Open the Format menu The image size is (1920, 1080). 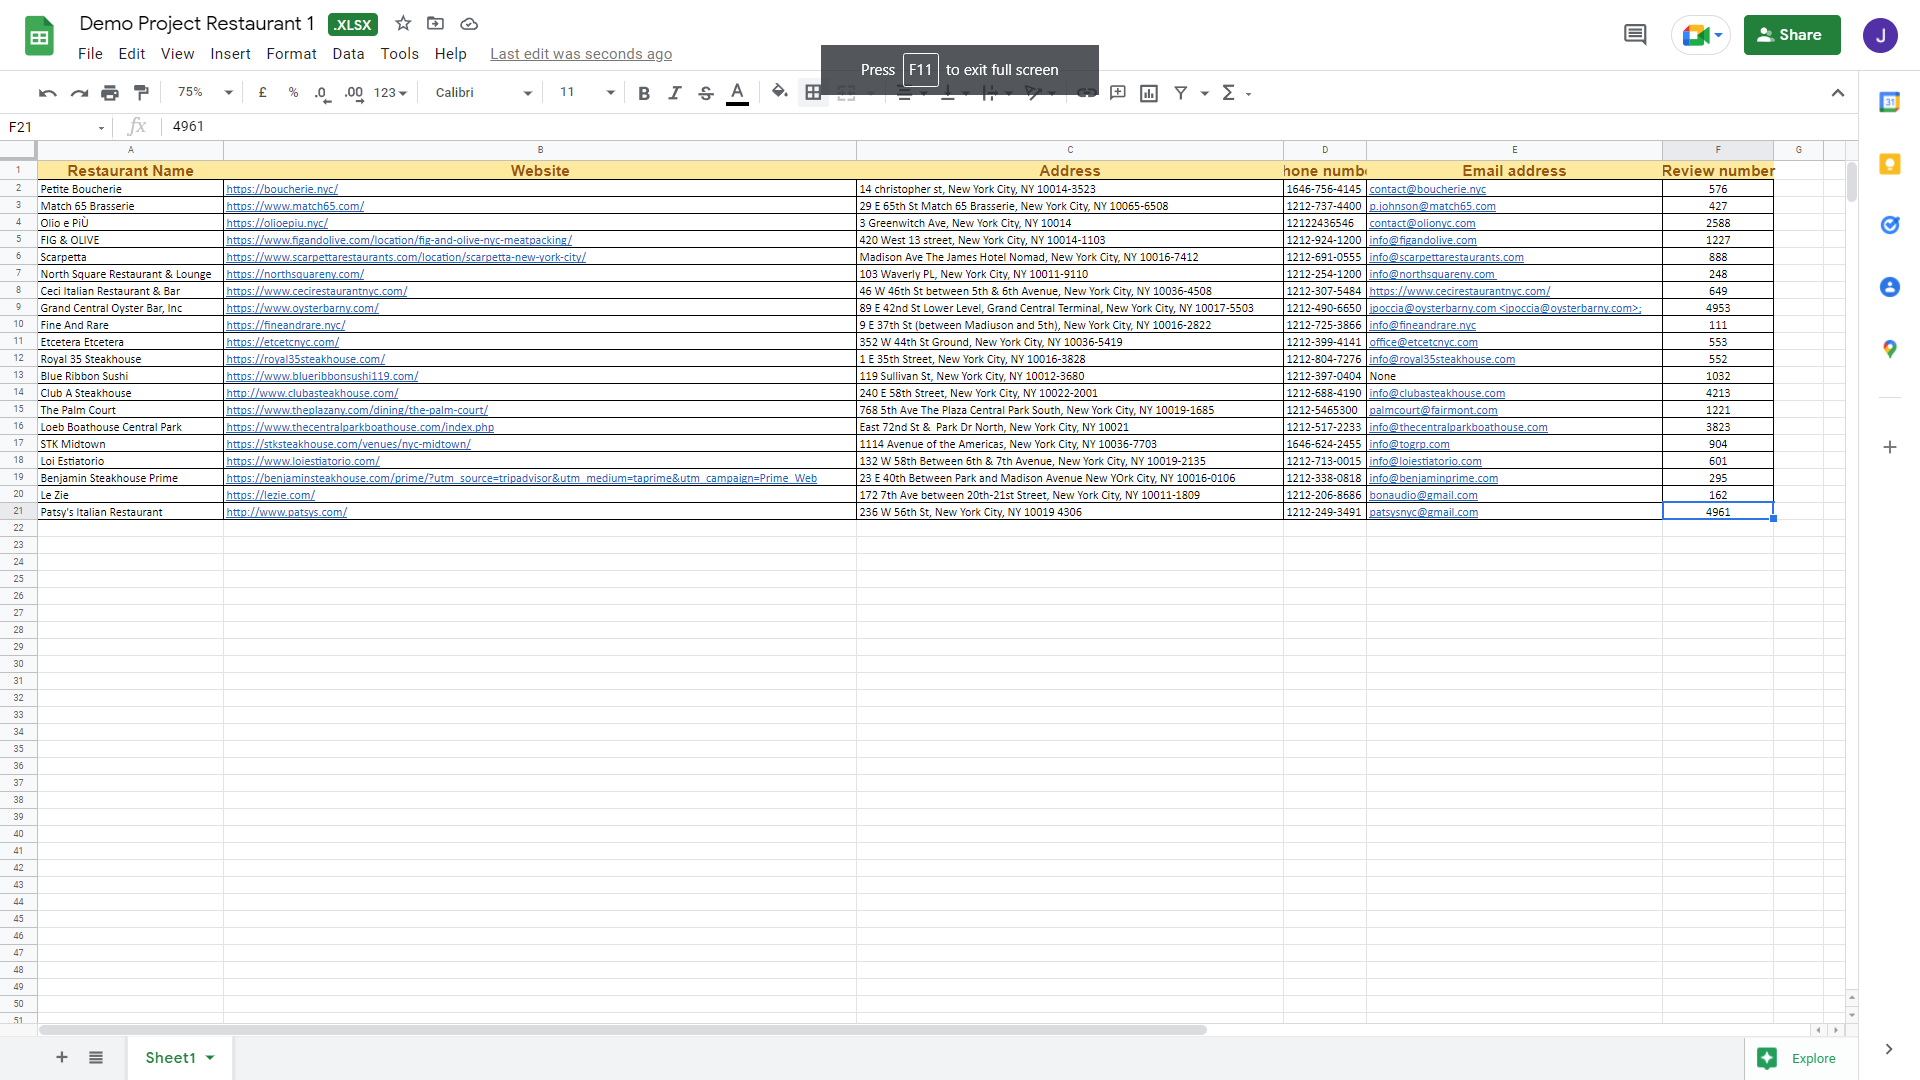[x=291, y=54]
